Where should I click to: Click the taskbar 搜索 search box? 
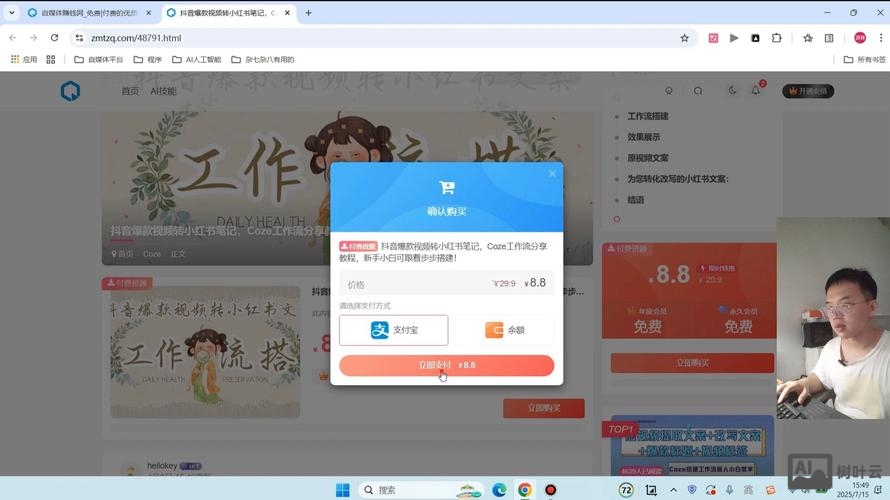click(x=421, y=490)
